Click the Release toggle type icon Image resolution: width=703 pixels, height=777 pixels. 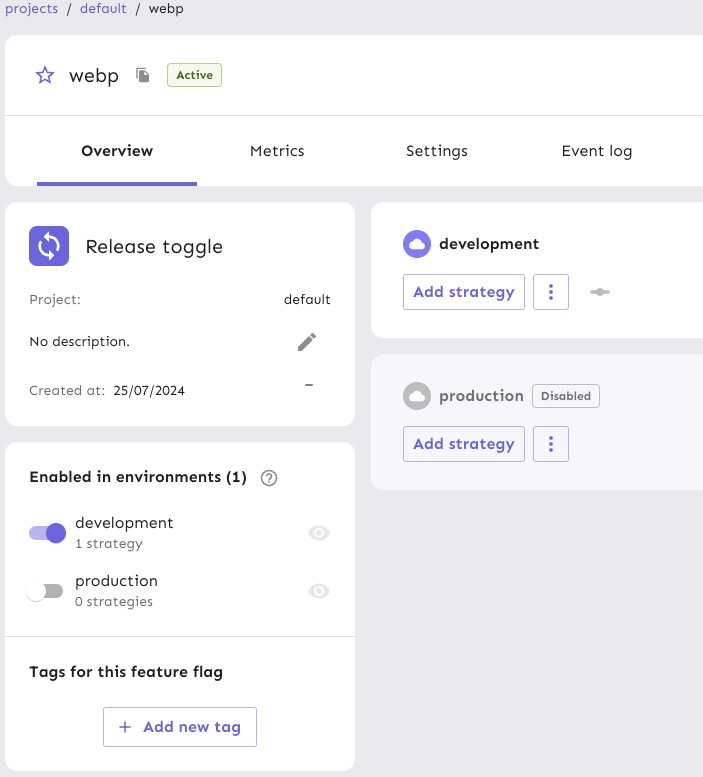click(49, 246)
